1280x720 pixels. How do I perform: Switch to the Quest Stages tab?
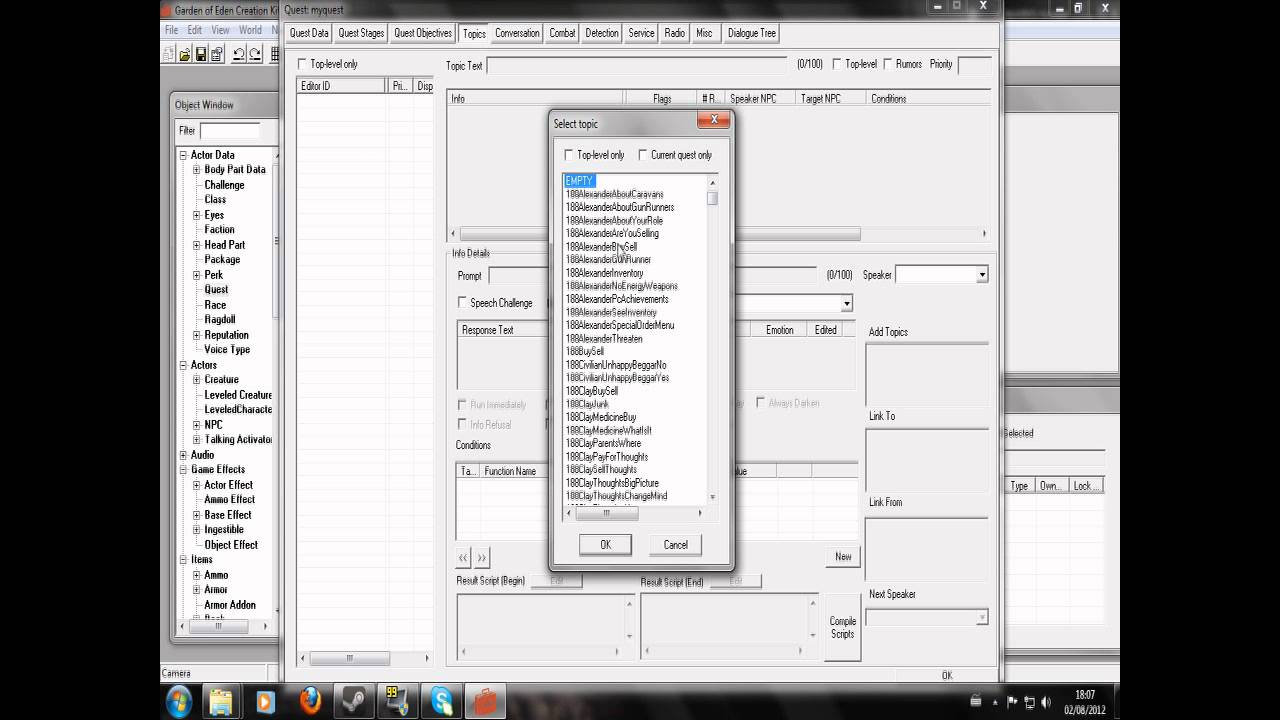pos(361,33)
